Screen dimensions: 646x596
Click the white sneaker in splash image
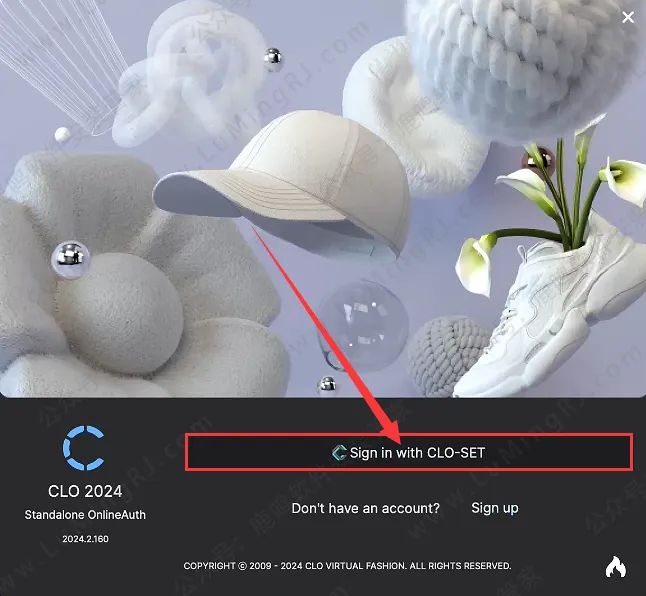(x=550, y=313)
